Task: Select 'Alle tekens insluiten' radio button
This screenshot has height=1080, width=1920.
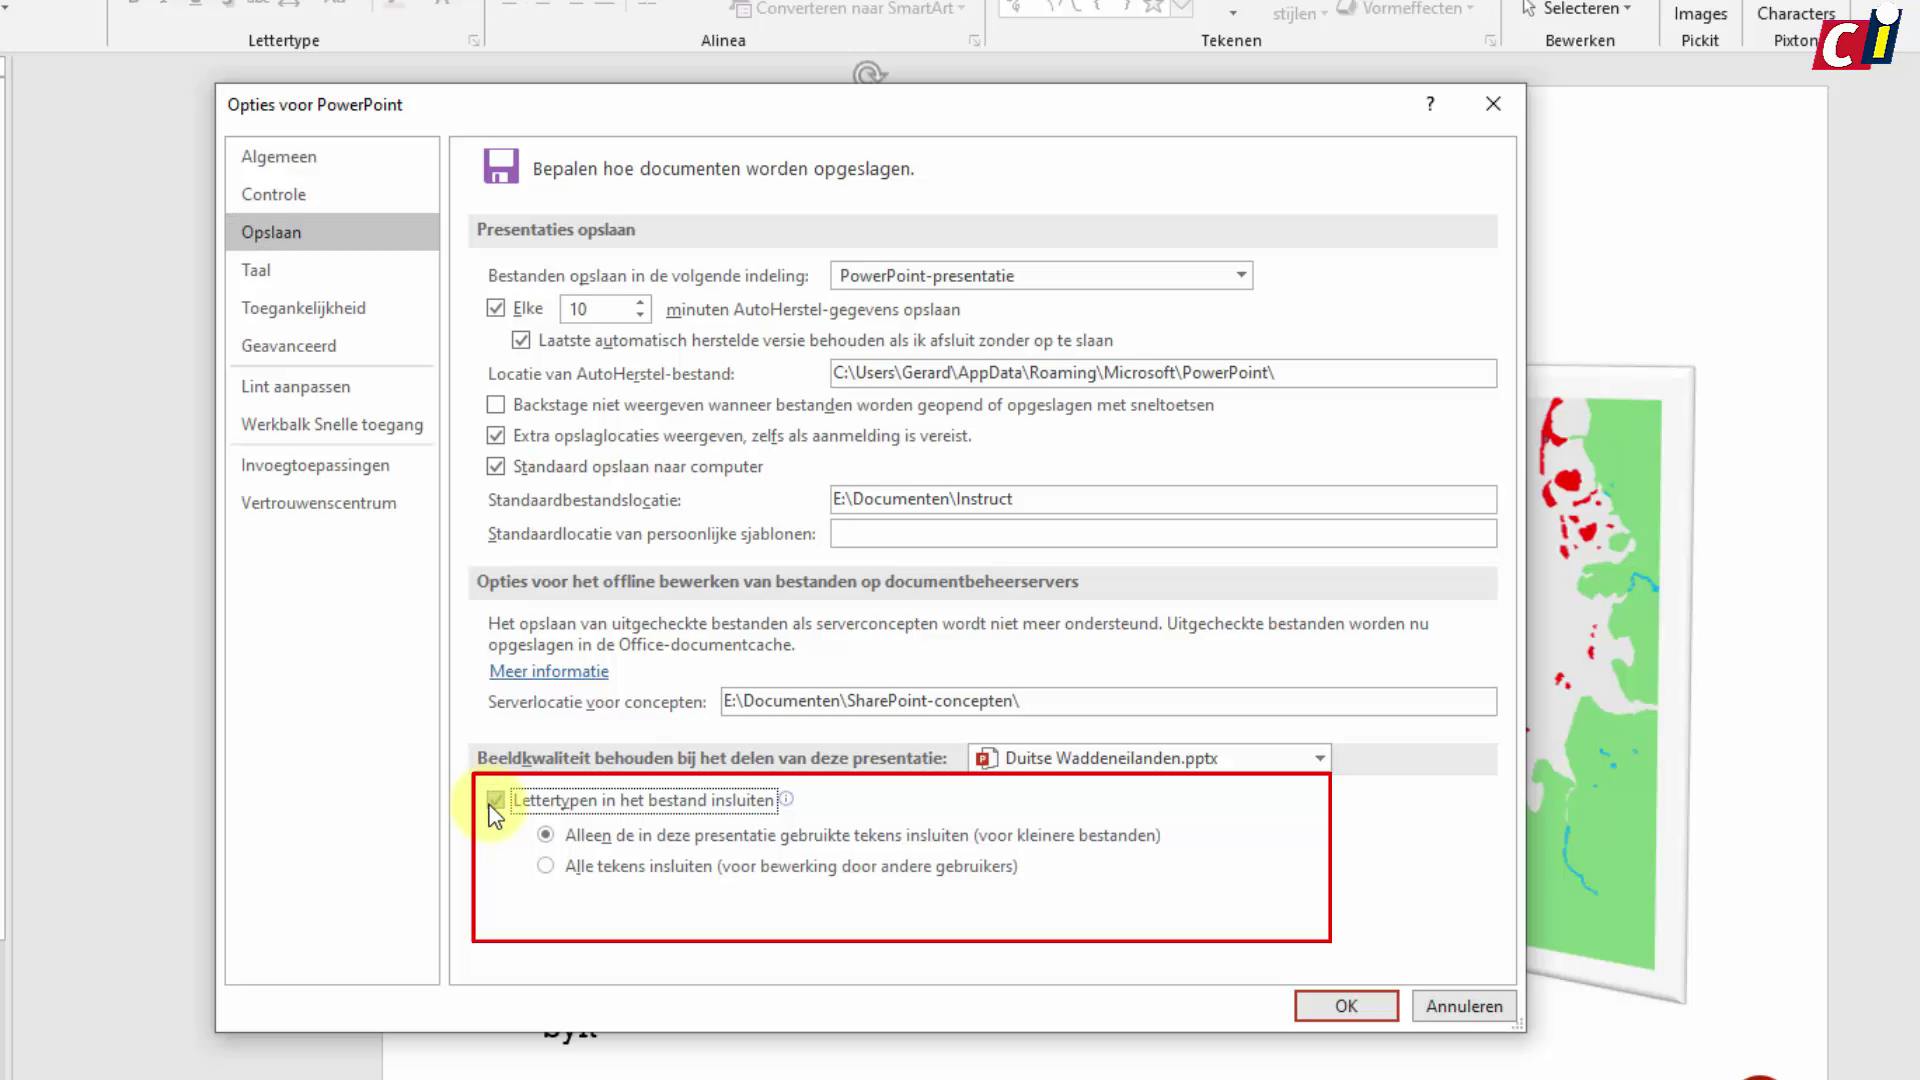Action: (545, 866)
